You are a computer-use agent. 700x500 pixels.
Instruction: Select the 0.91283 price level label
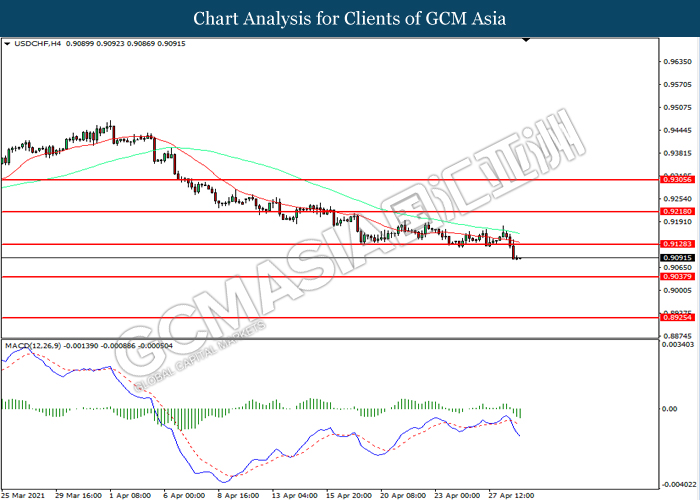(x=677, y=244)
